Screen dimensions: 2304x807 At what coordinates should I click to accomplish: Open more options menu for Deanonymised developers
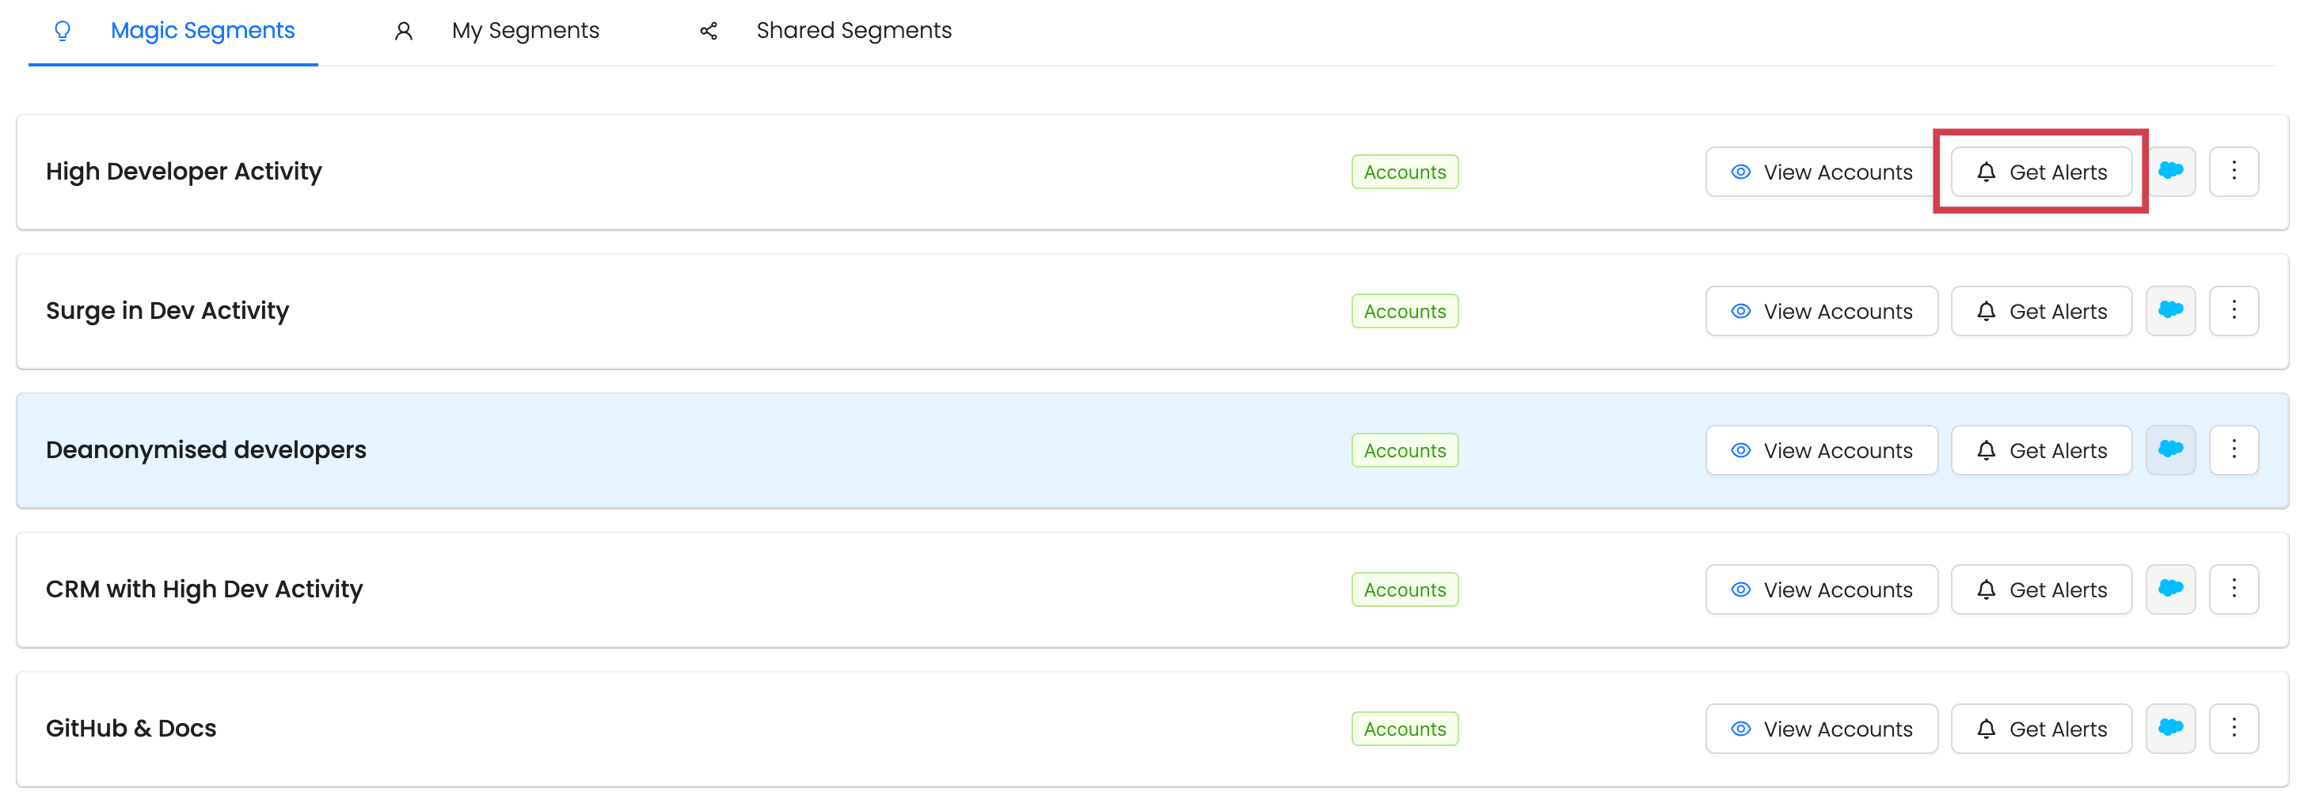coord(2234,449)
